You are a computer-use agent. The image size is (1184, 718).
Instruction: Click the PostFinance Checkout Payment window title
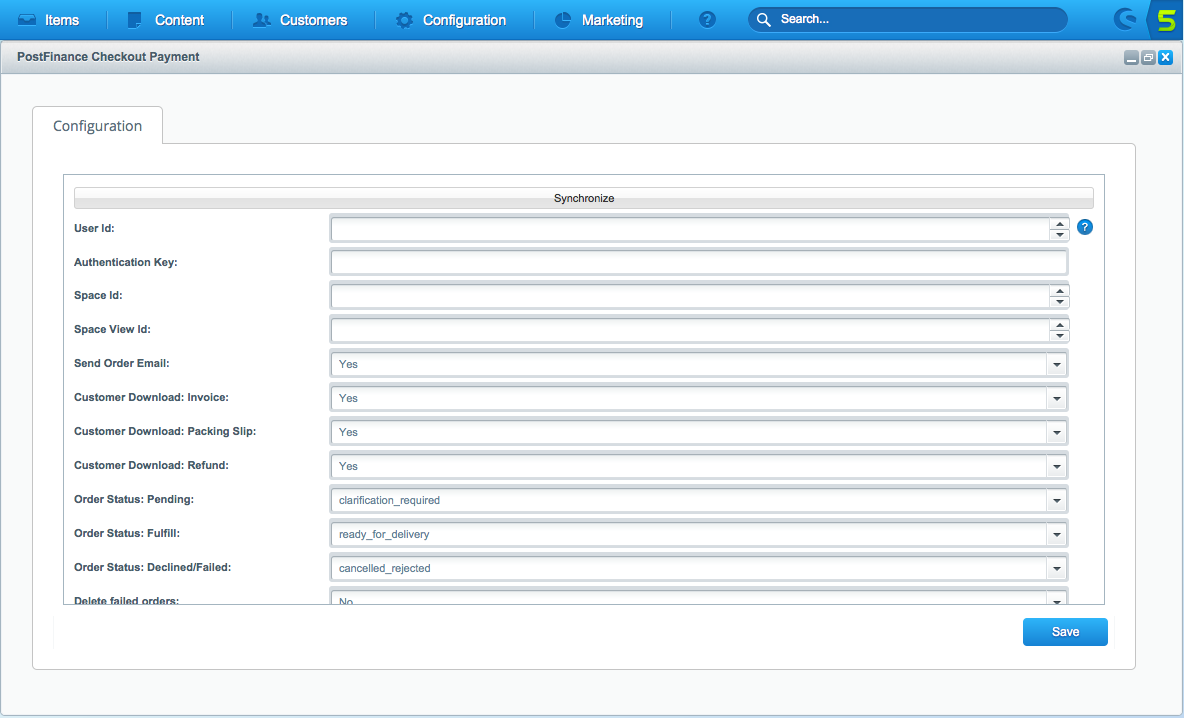[108, 57]
